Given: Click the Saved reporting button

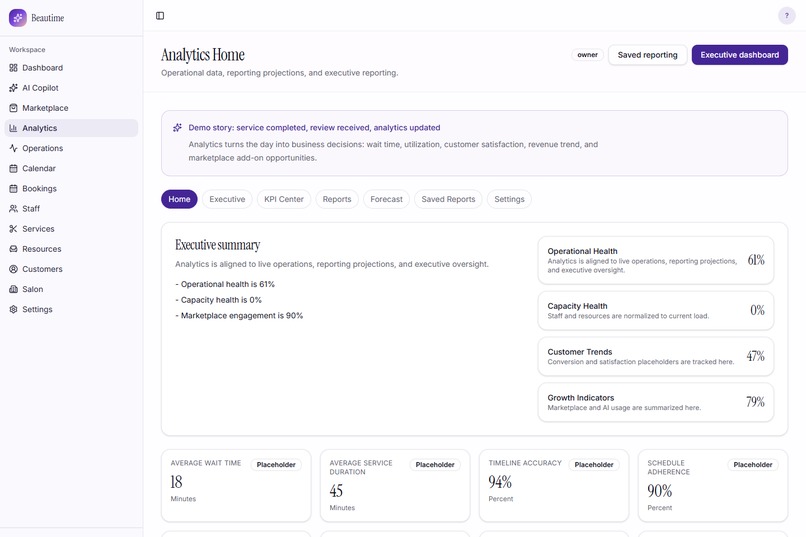Looking at the screenshot, I should pos(648,55).
